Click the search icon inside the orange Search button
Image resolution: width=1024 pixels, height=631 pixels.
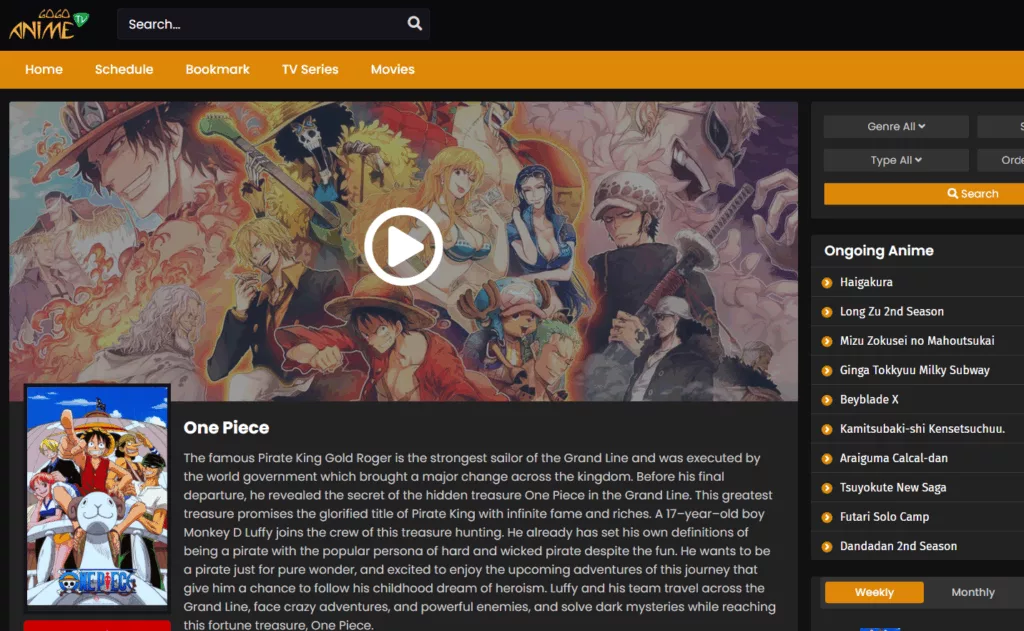[x=953, y=193]
